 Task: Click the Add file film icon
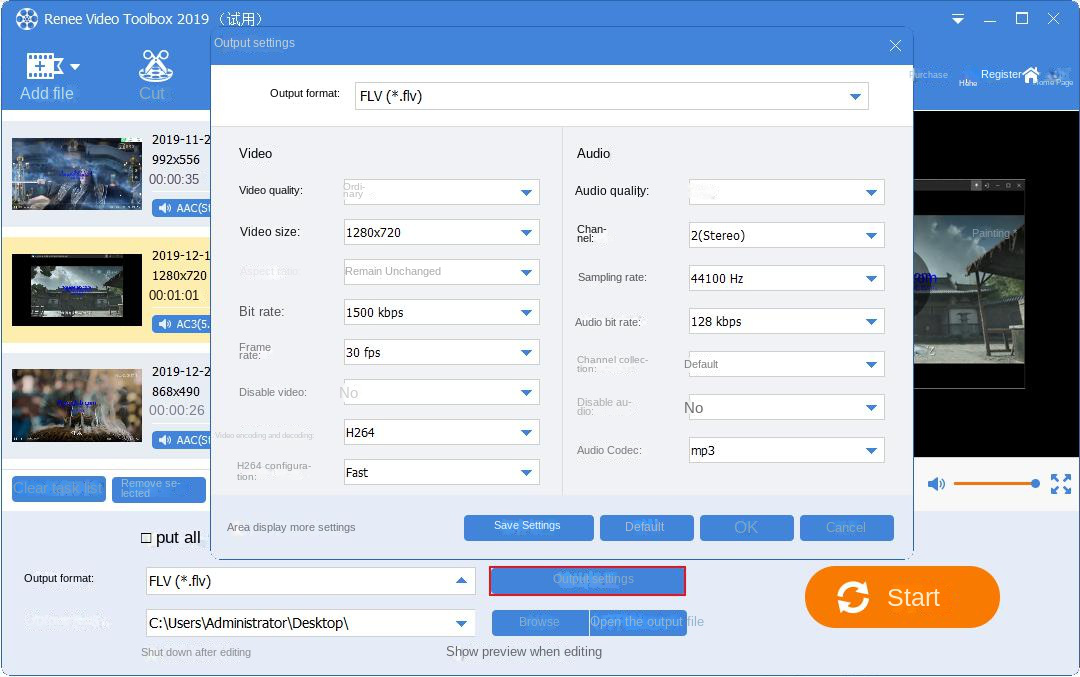(x=44, y=67)
